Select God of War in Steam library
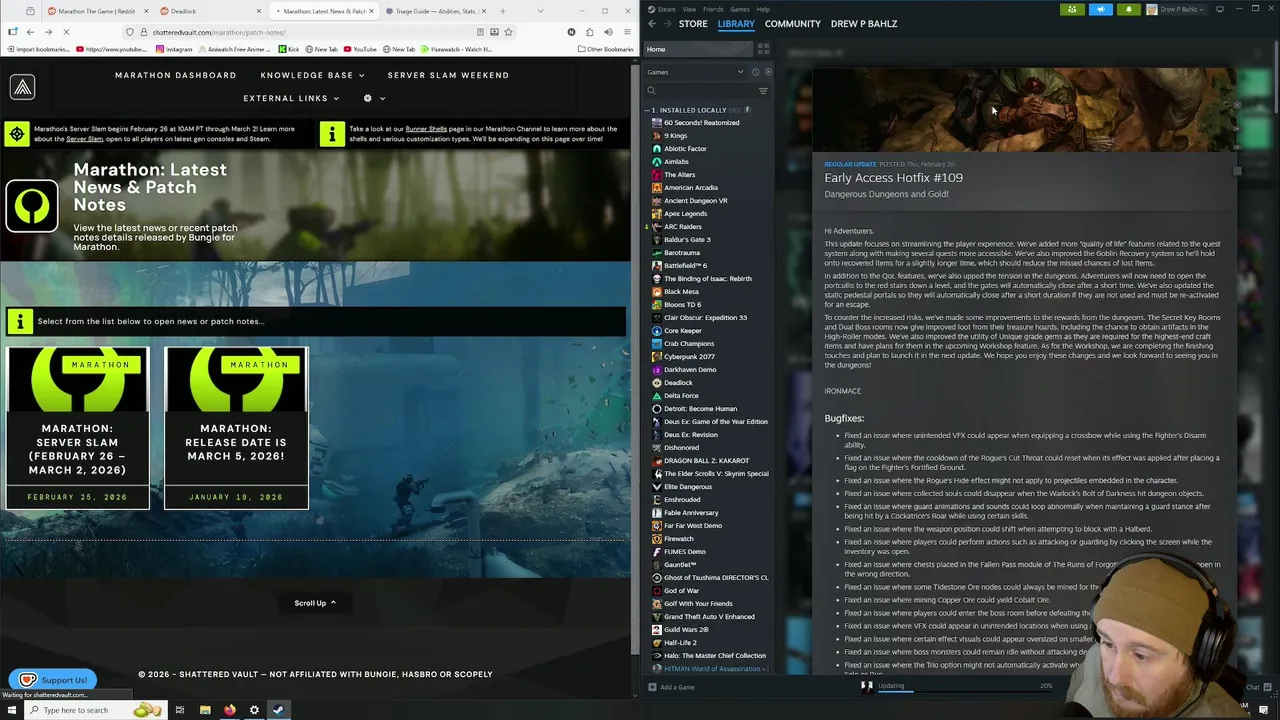Viewport: 1280px width, 720px height. tap(681, 591)
